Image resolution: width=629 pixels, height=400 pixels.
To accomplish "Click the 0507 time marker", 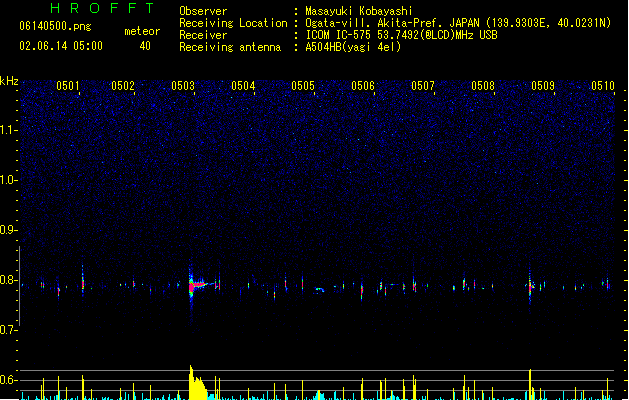I will (x=423, y=86).
